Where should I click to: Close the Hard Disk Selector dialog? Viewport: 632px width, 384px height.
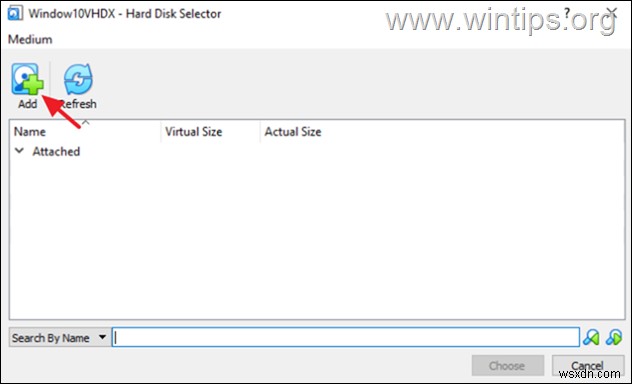click(x=612, y=13)
